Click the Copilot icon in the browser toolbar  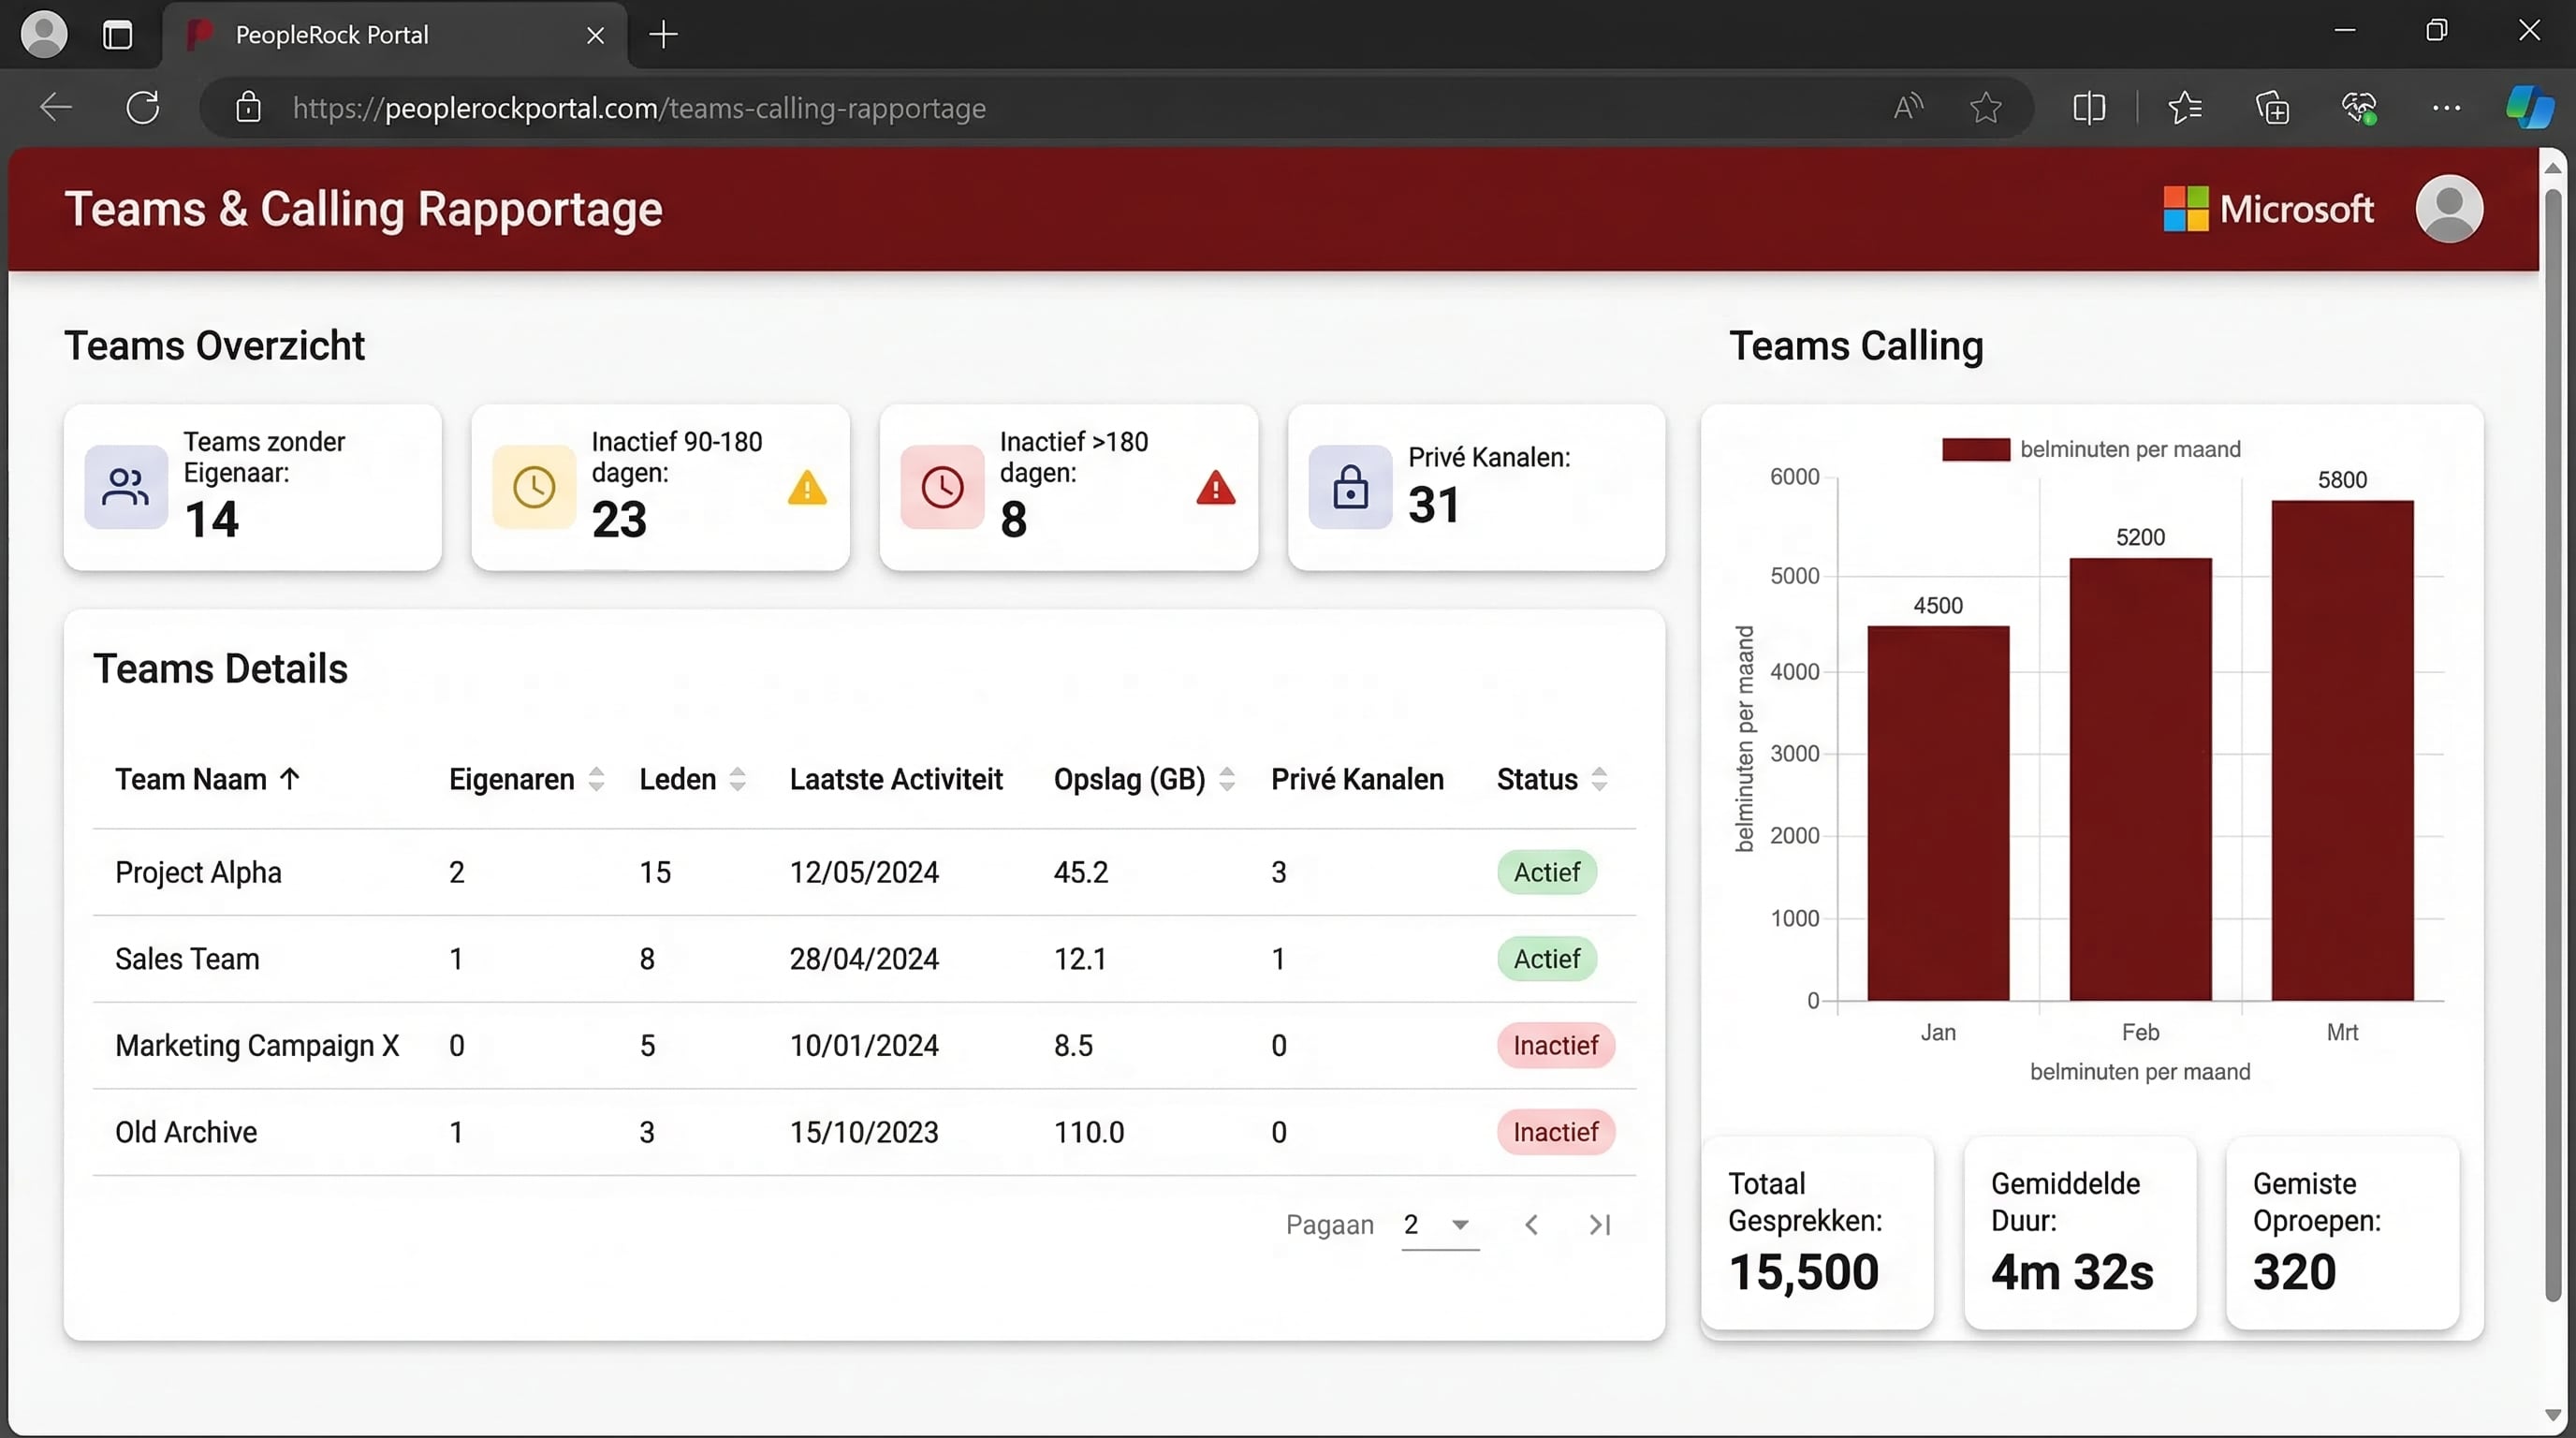click(2529, 107)
